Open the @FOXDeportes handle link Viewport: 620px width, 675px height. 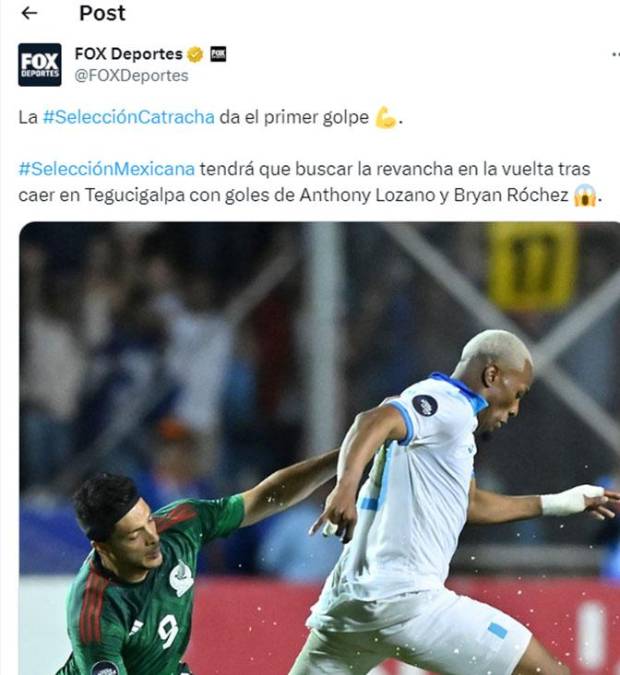click(131, 76)
